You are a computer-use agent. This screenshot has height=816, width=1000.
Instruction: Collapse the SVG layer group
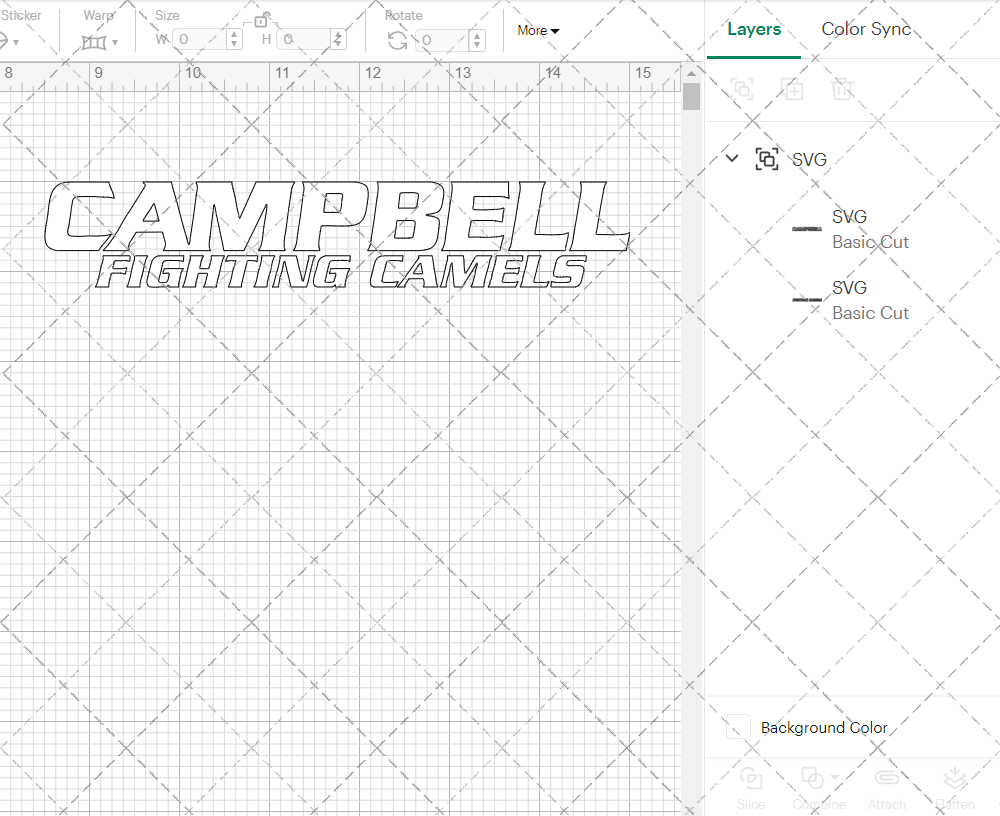click(731, 158)
